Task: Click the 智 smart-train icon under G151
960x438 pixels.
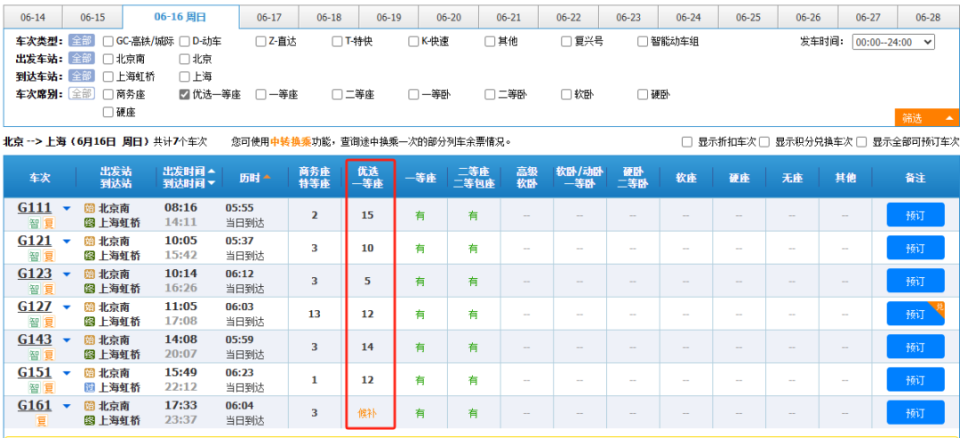Action: (x=35, y=388)
